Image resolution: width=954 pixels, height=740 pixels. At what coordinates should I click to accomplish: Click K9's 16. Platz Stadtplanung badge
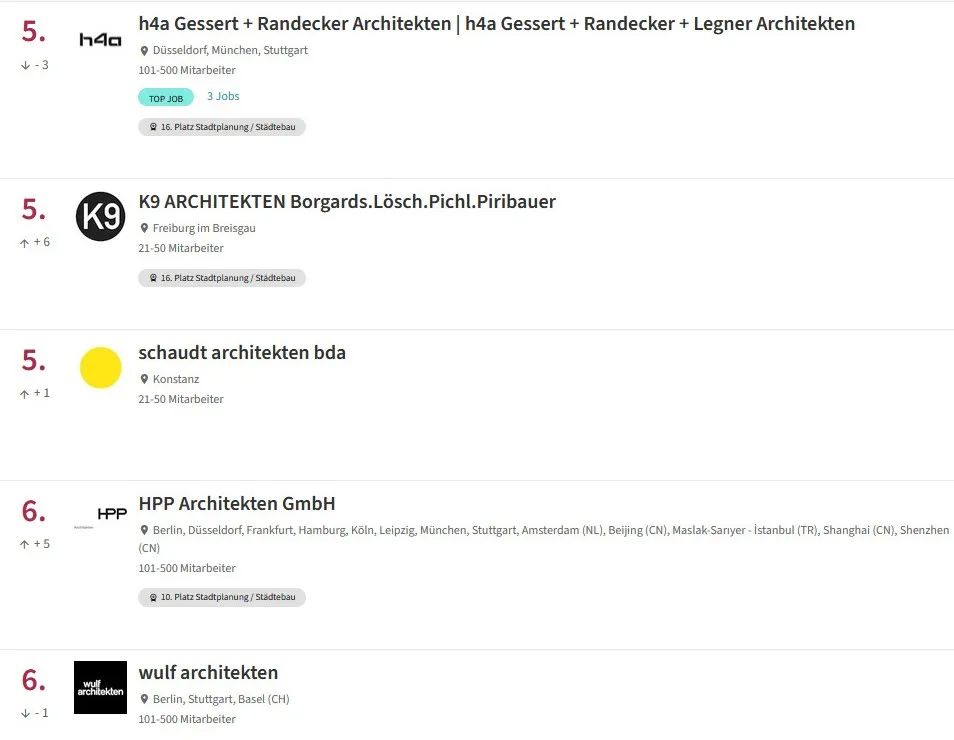point(222,278)
